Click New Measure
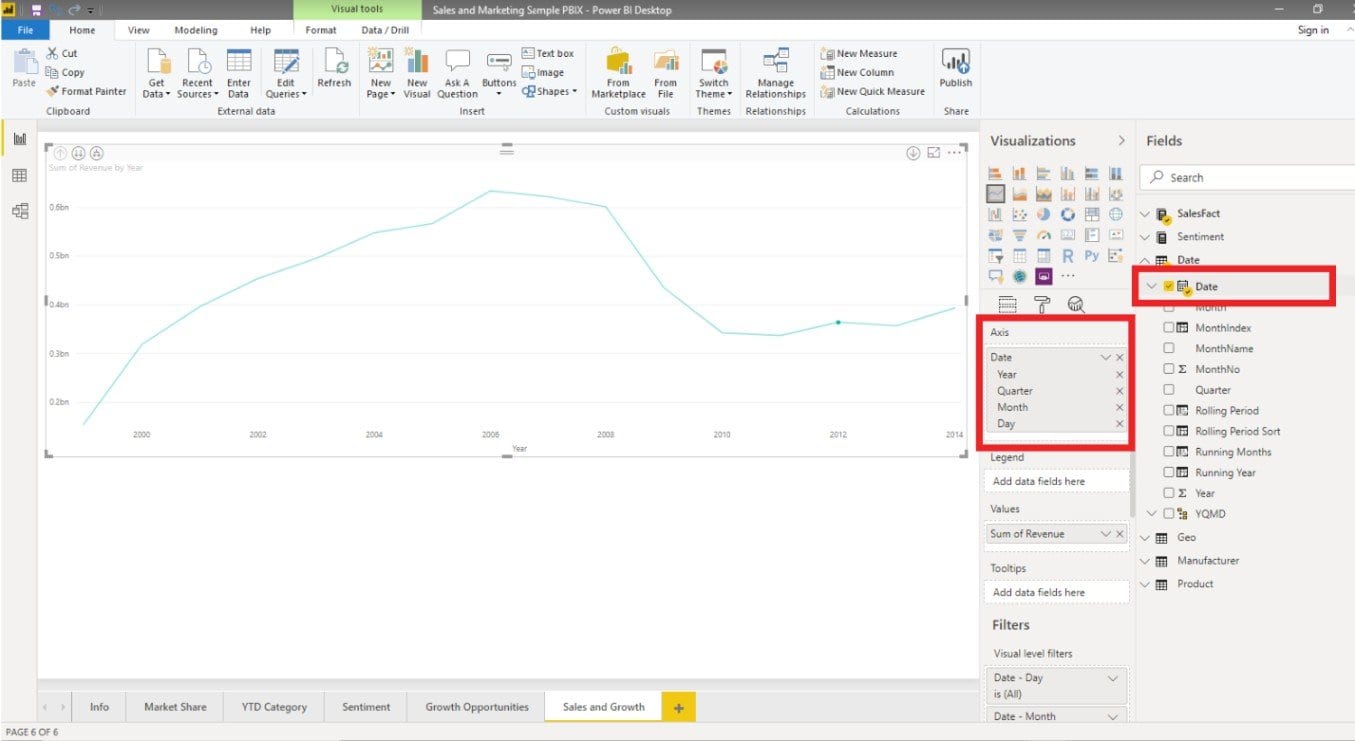 (859, 53)
